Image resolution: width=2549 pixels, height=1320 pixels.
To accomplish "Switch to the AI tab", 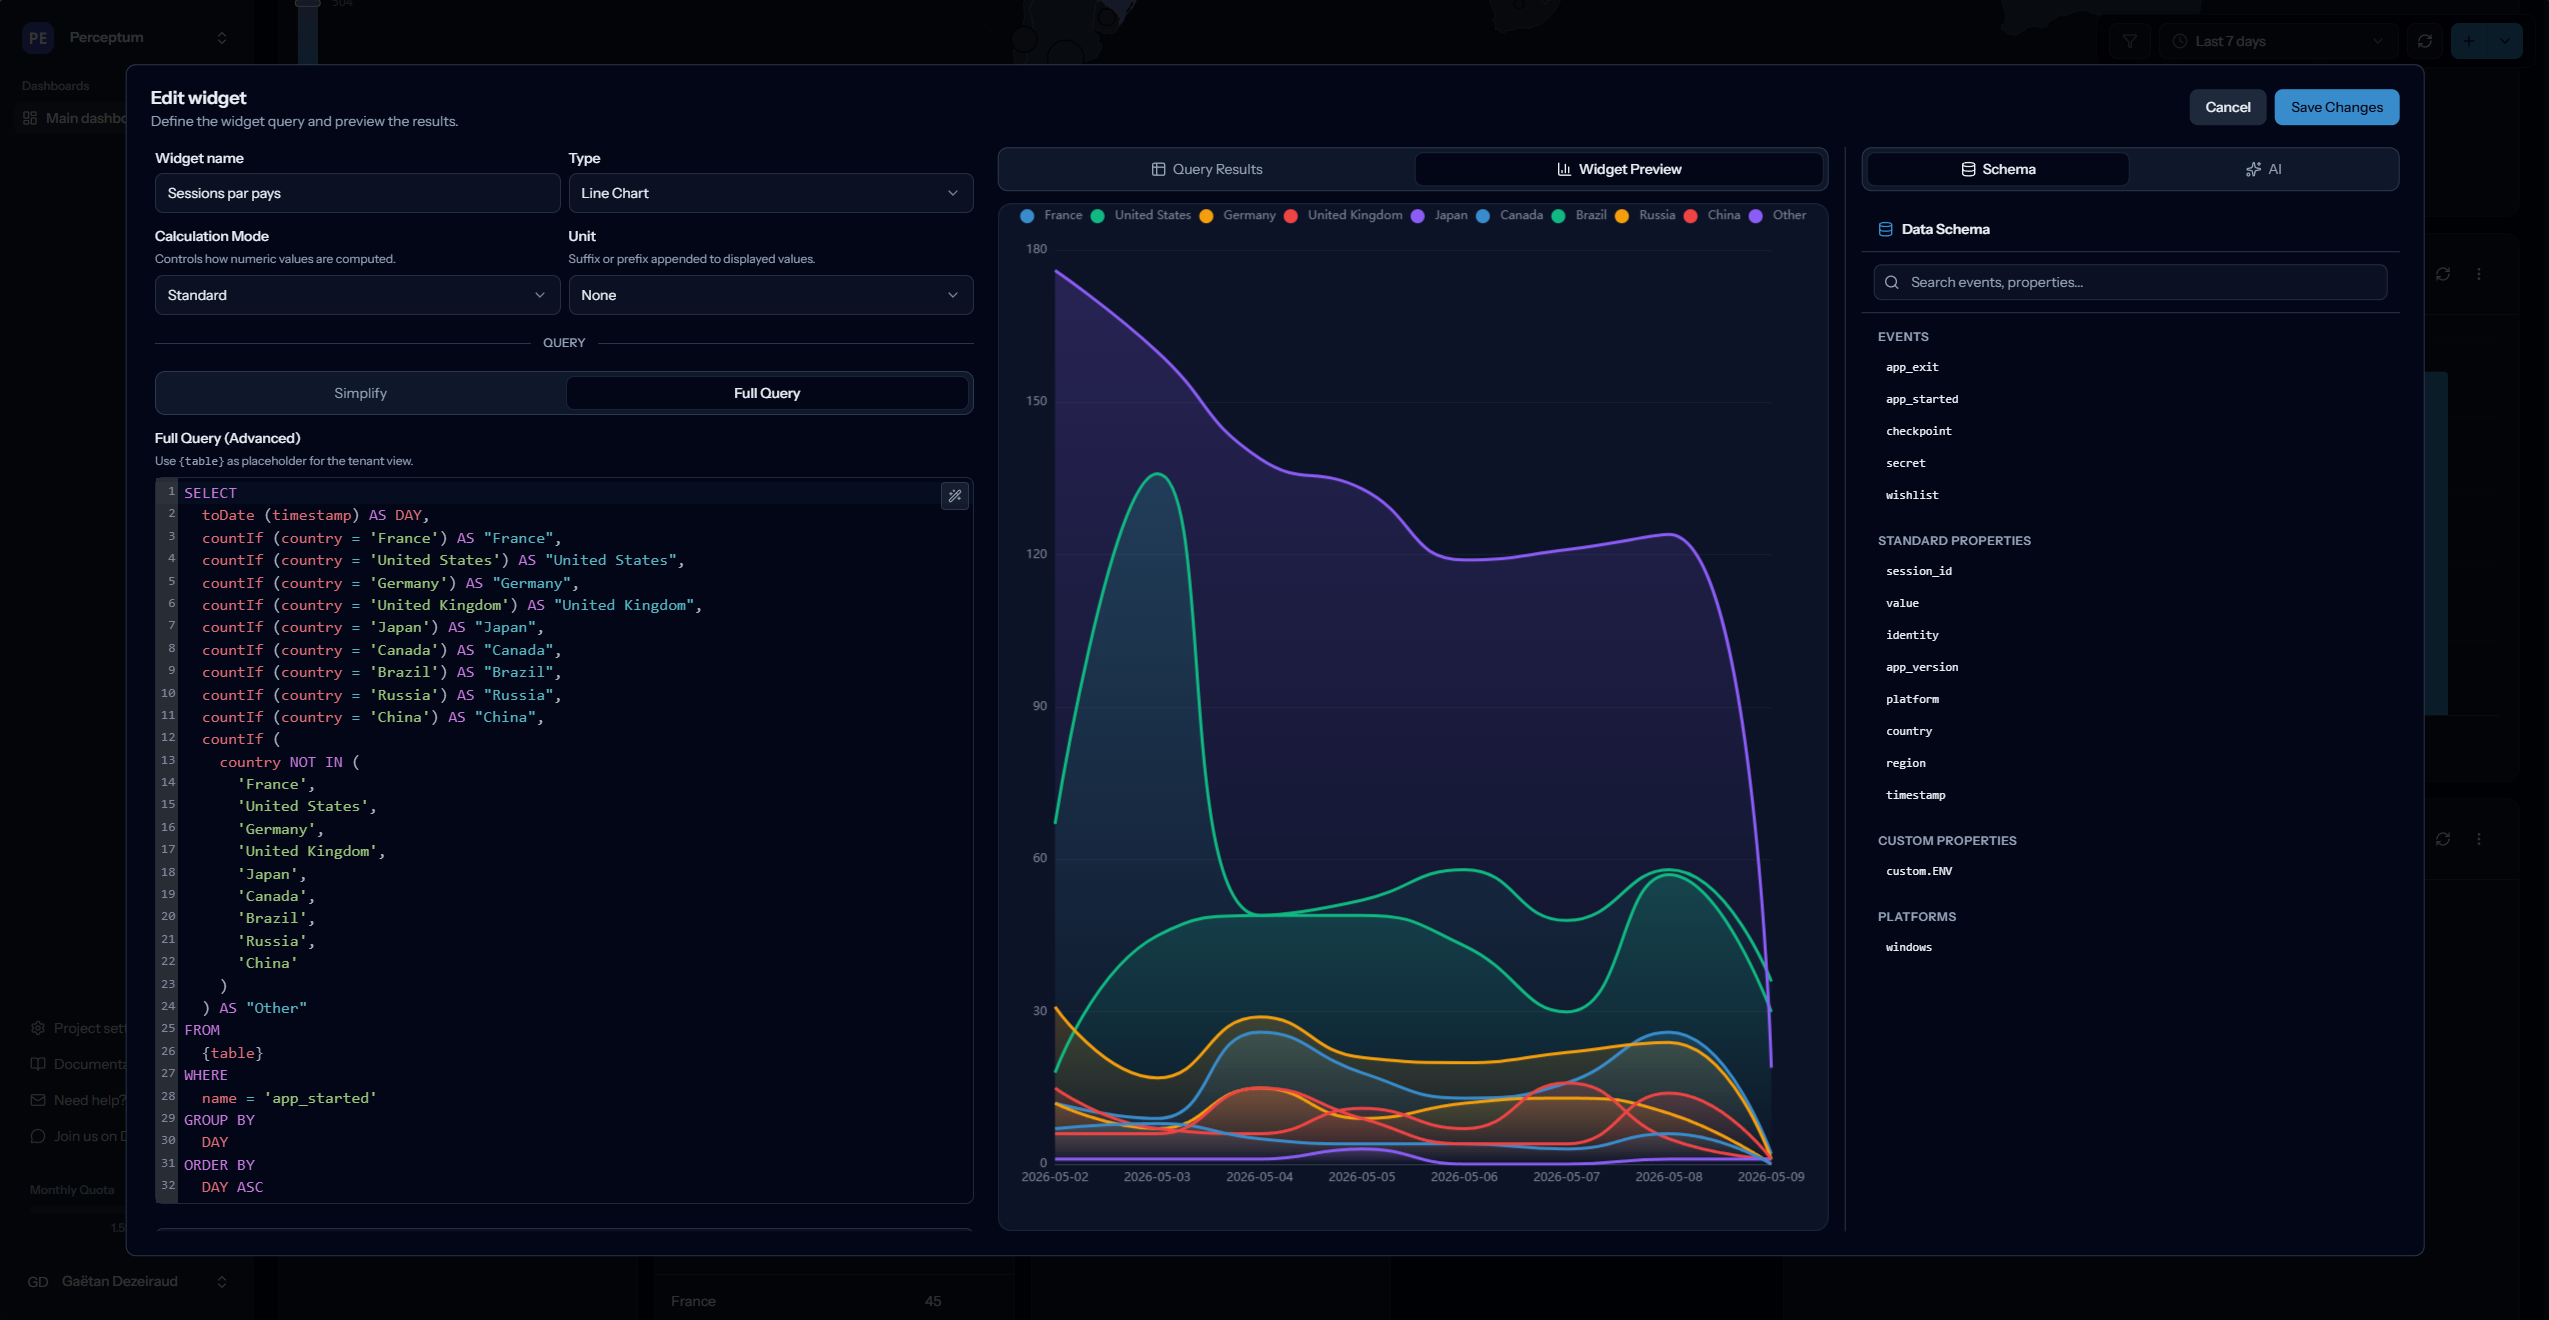I will tap(2263, 169).
